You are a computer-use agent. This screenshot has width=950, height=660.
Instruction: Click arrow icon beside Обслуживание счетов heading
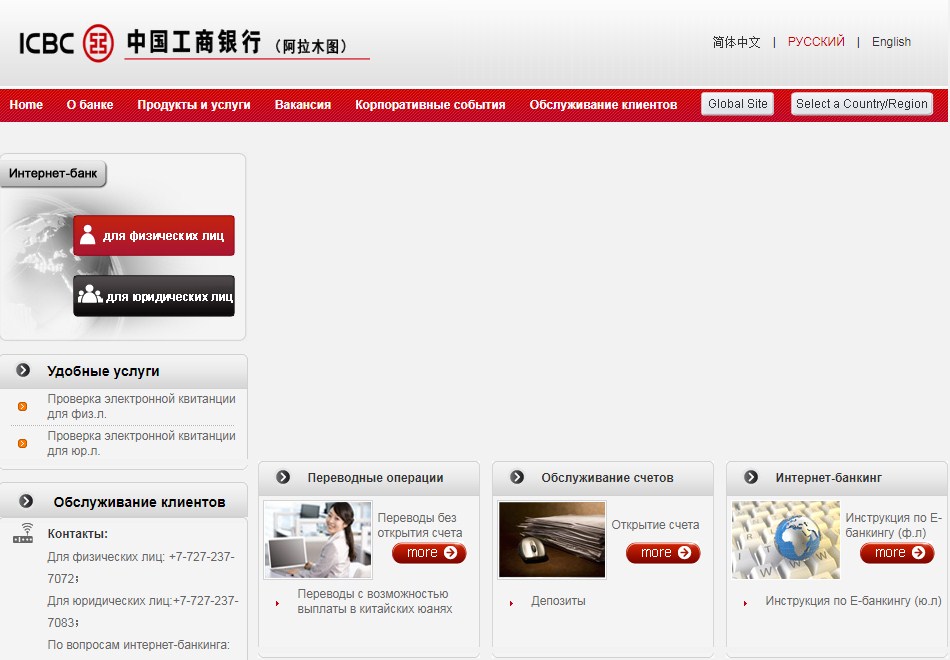[x=517, y=478]
